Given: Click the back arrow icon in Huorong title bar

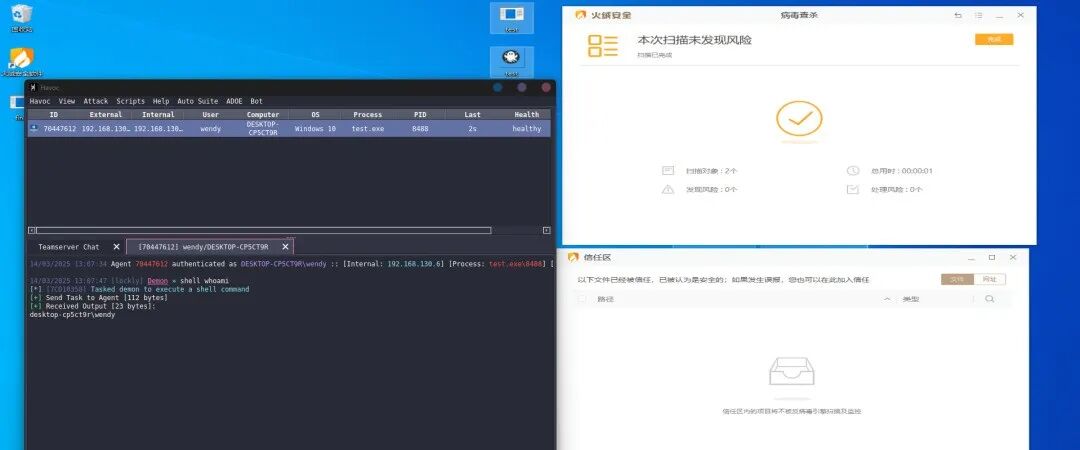Looking at the screenshot, I should click(x=958, y=15).
